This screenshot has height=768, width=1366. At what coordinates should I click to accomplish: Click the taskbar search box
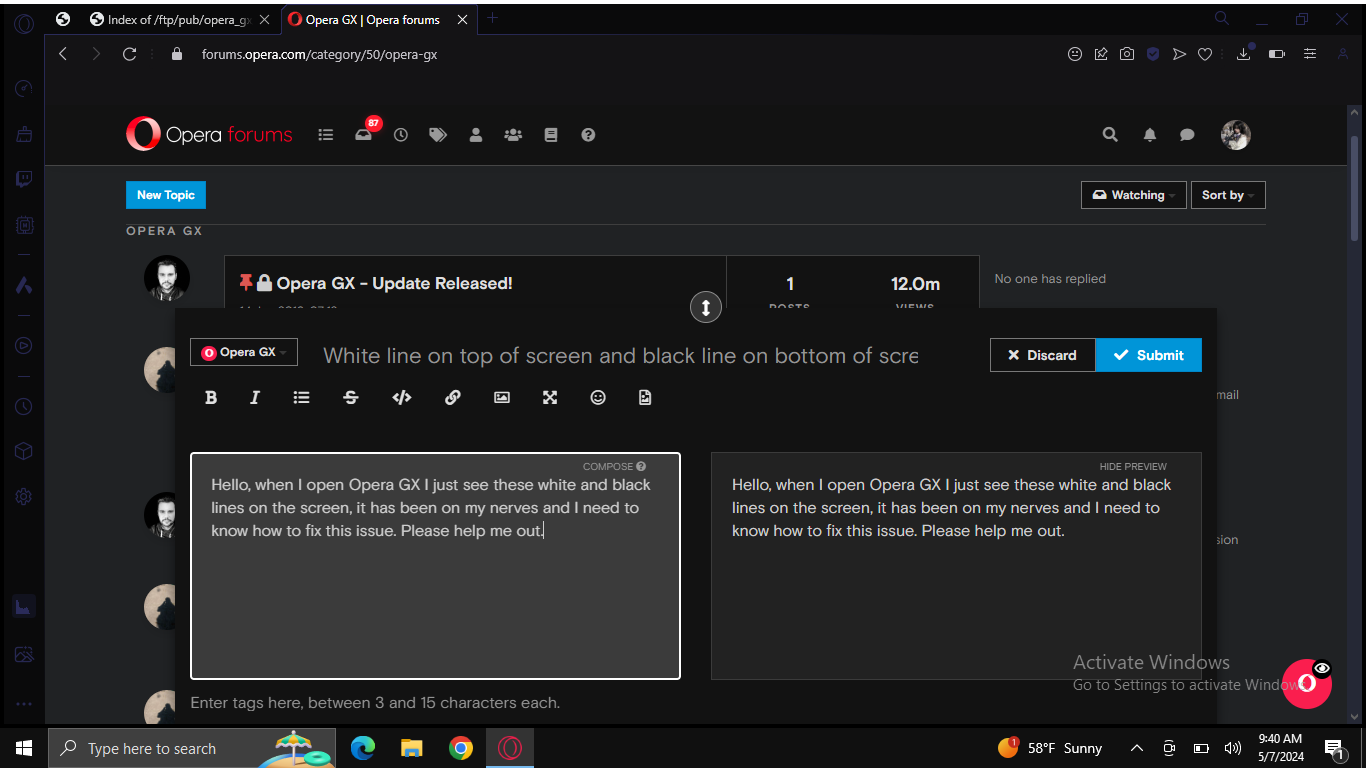click(191, 748)
